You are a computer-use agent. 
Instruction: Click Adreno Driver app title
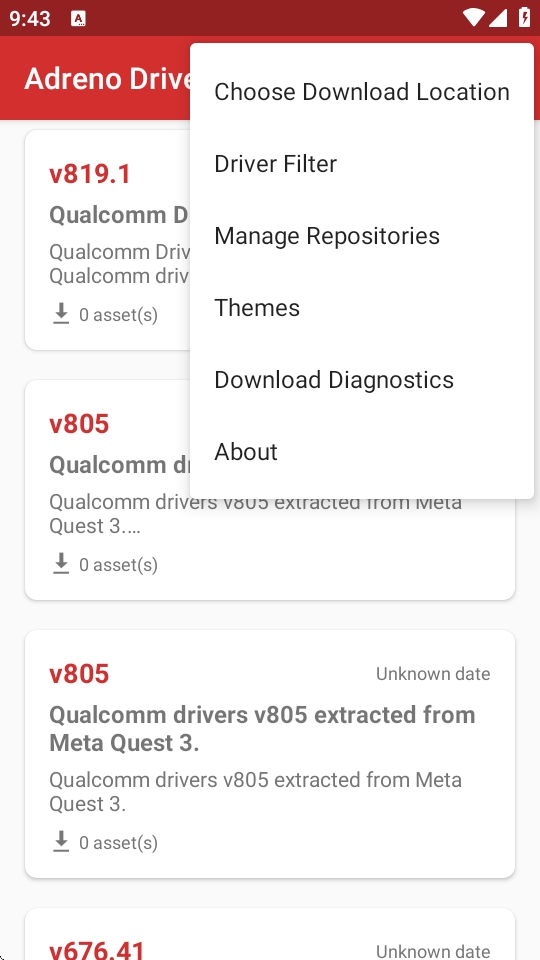tap(108, 79)
